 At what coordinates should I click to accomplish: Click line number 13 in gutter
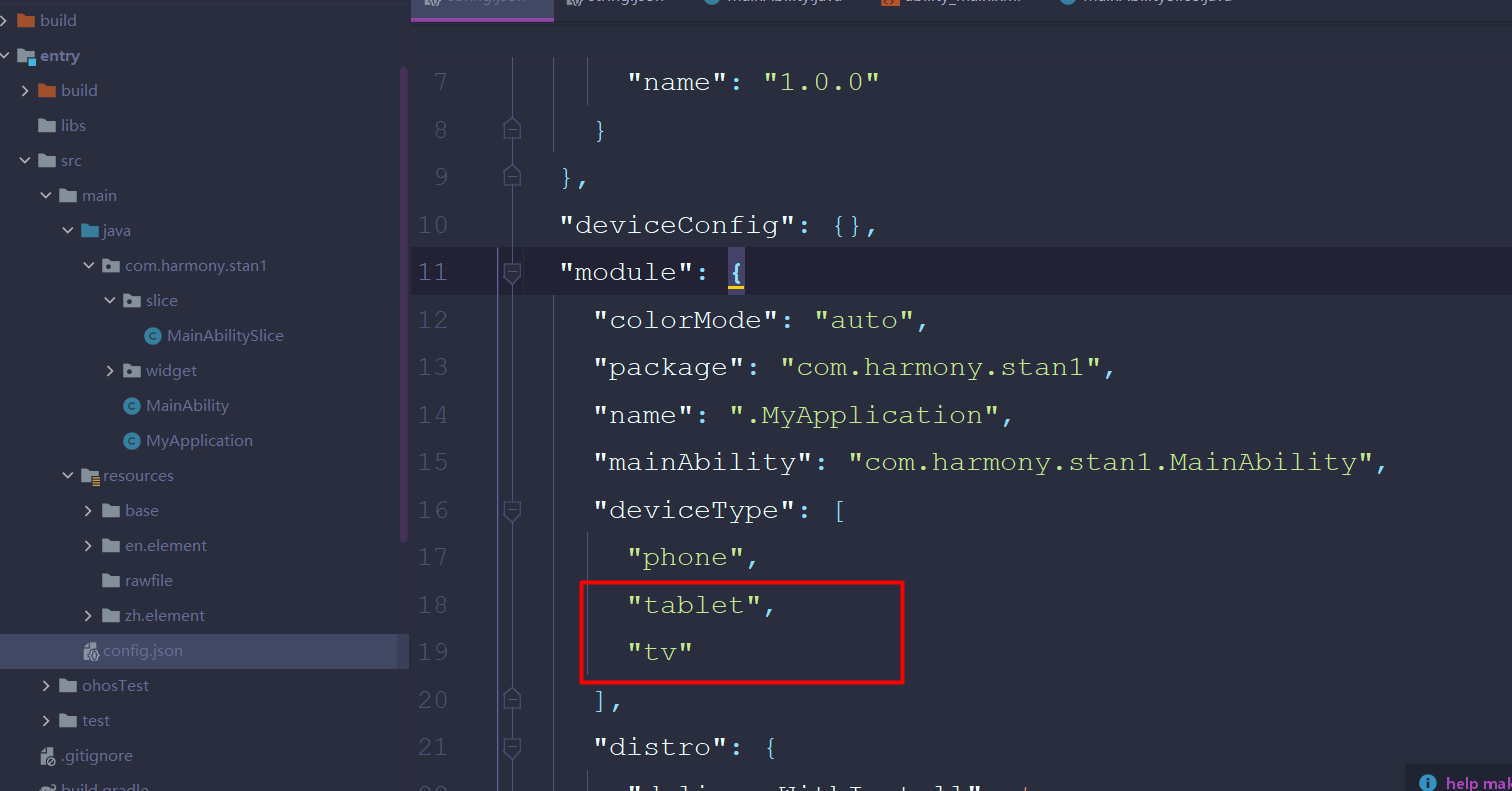[x=433, y=367]
